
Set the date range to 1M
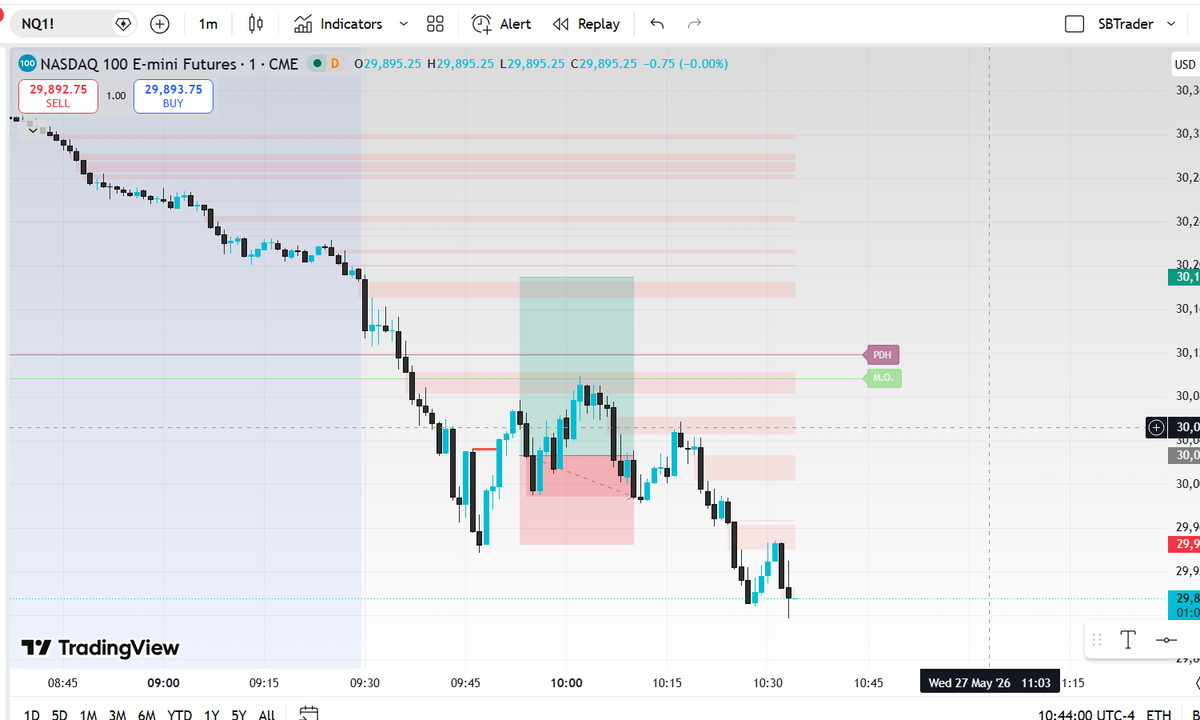click(88, 714)
